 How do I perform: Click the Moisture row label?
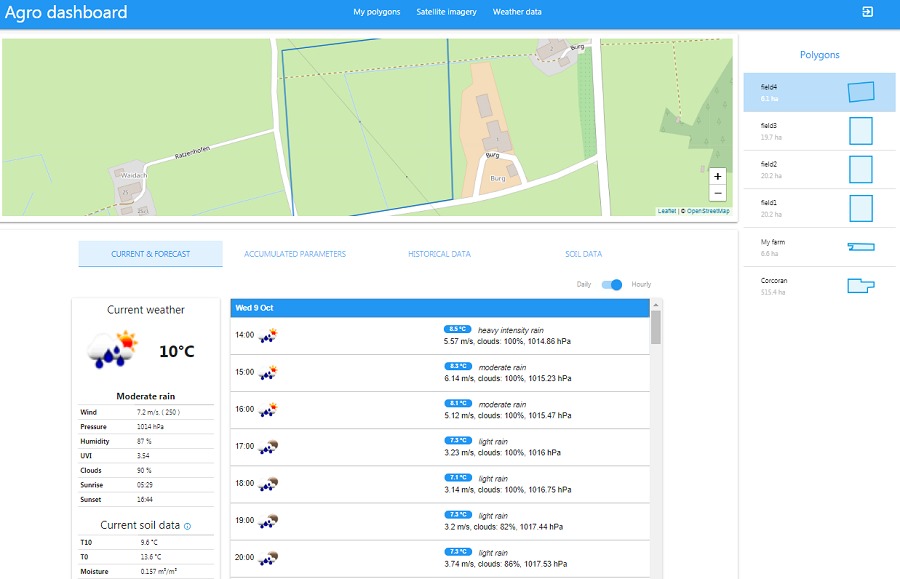click(94, 572)
